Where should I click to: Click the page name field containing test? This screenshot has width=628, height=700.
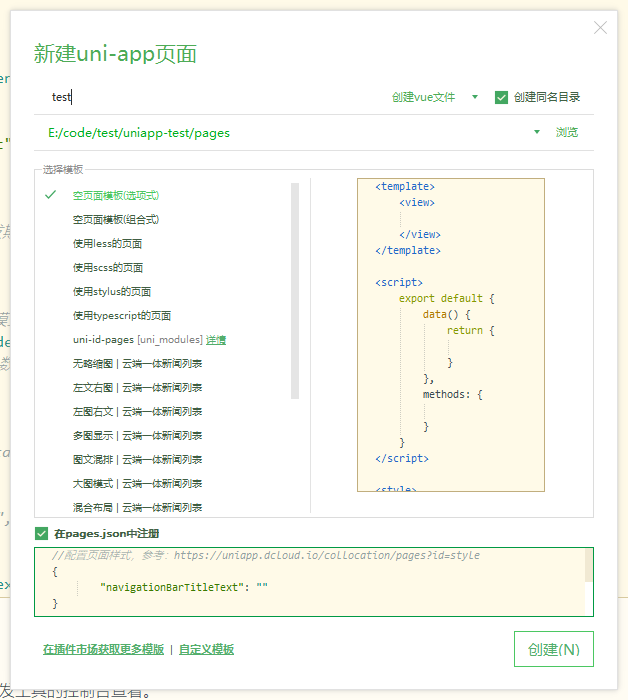coord(210,97)
